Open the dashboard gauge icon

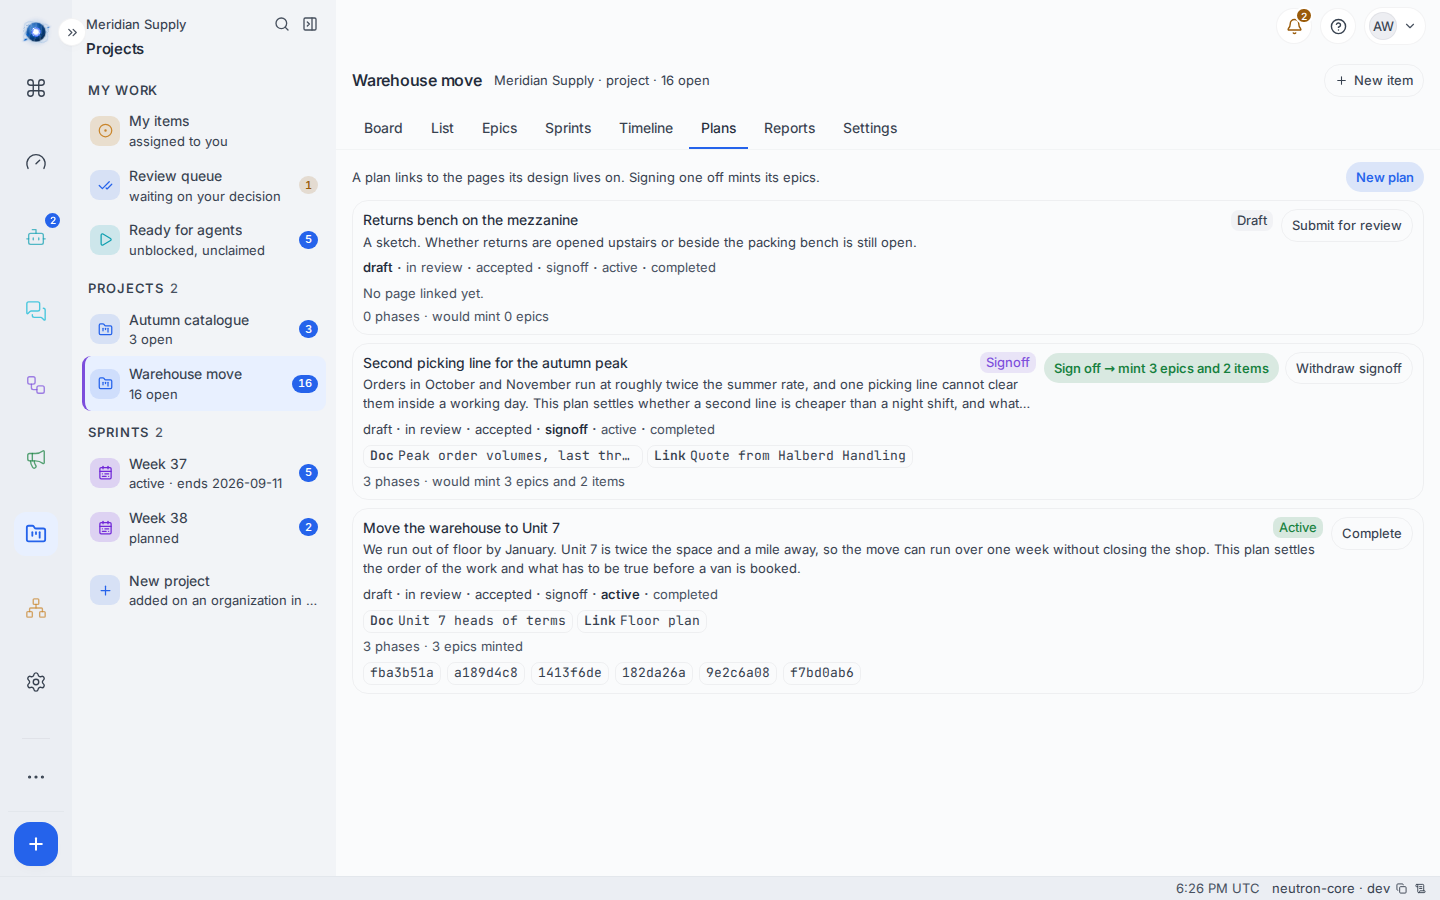click(36, 162)
